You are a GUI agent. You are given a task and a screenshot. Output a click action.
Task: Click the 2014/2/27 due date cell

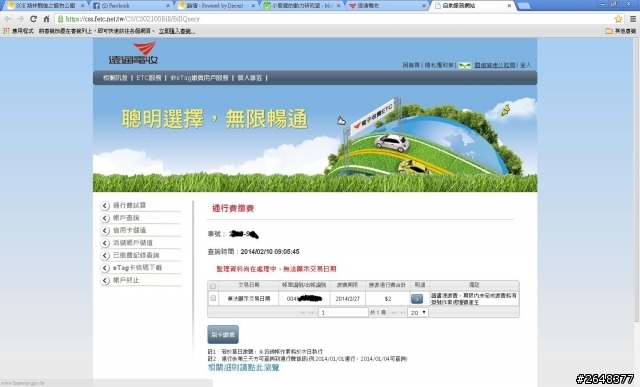point(348,299)
